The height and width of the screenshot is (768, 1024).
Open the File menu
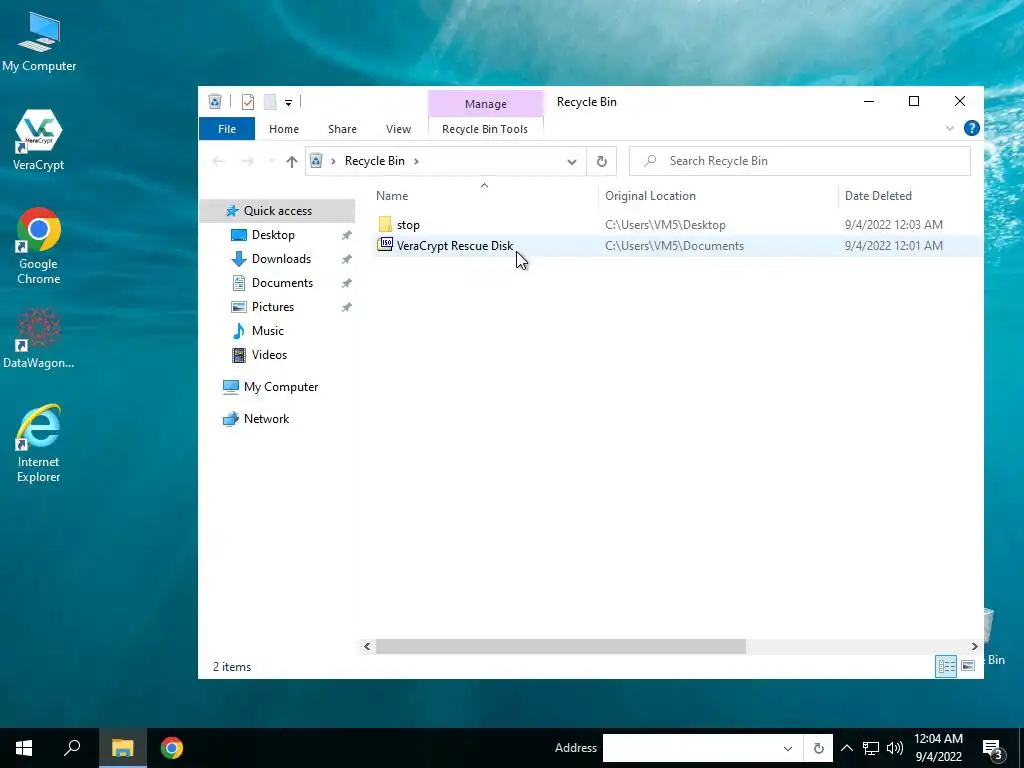coord(227,129)
